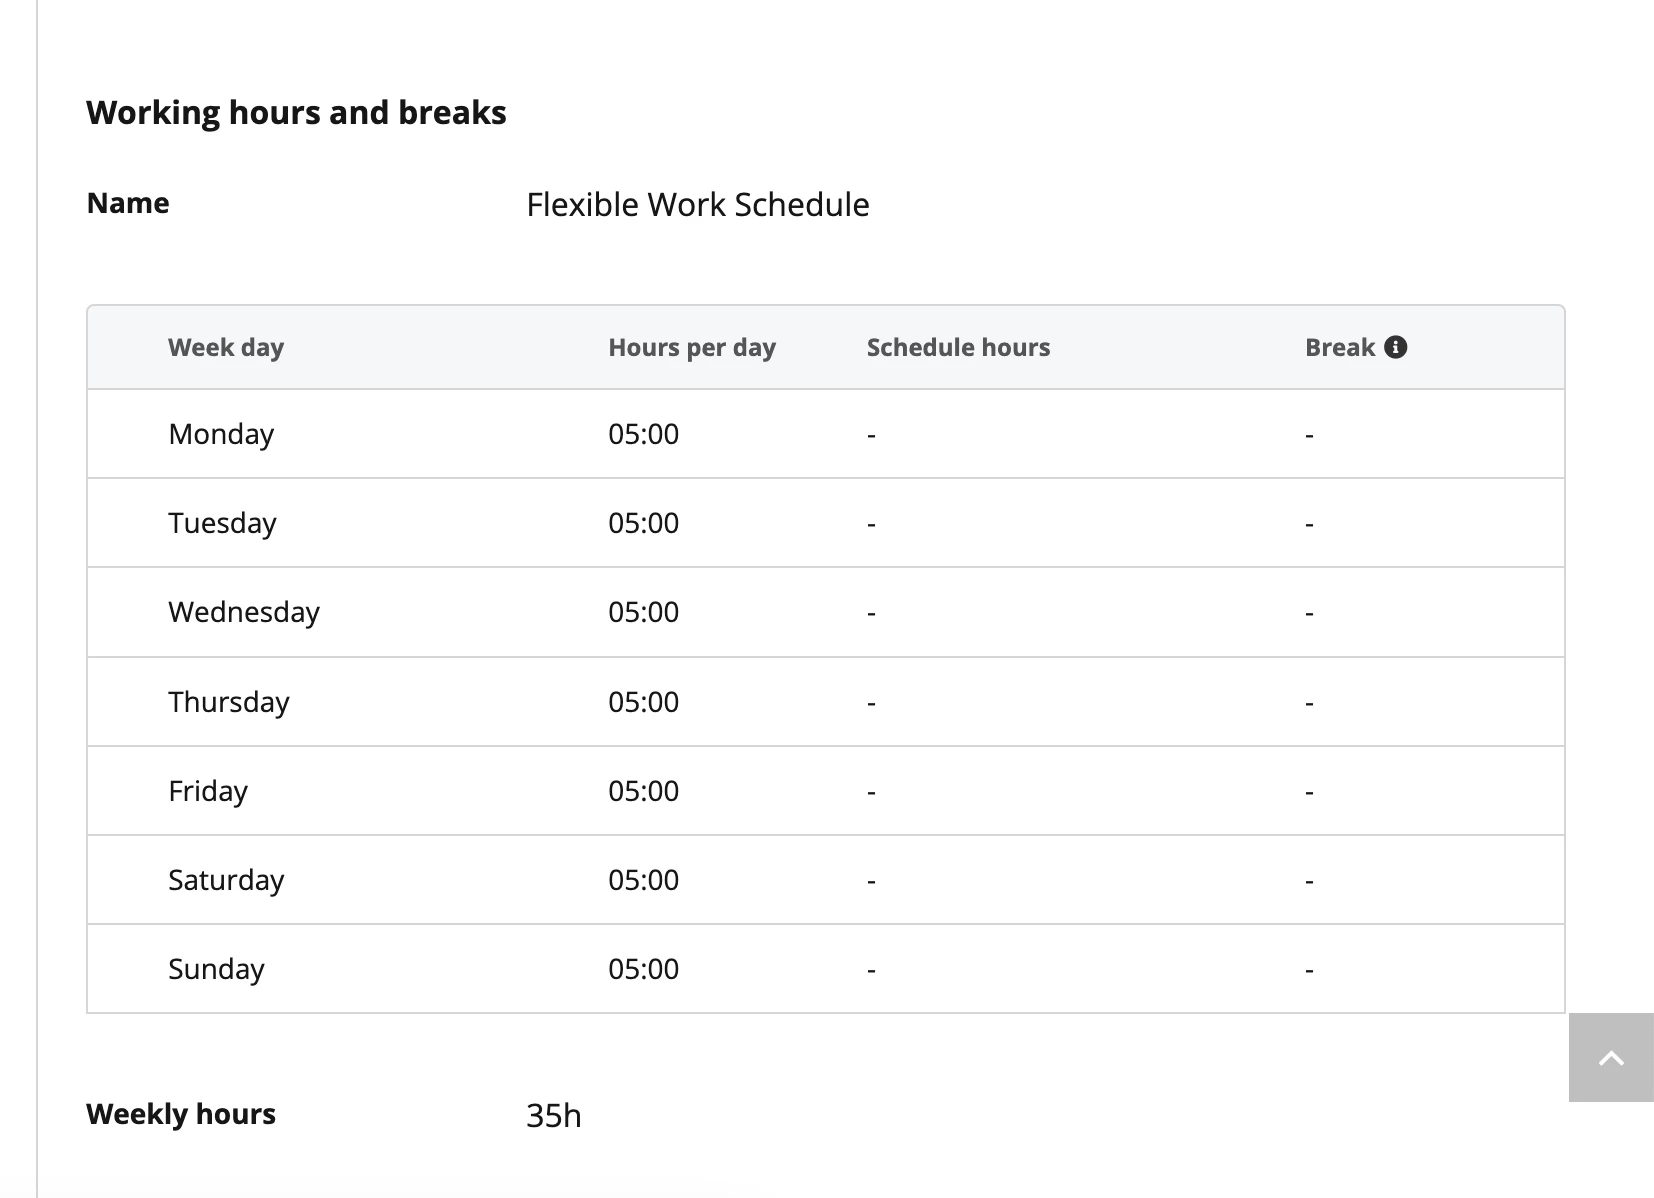Image resolution: width=1654 pixels, height=1198 pixels.
Task: Click Sunday's break dash value
Action: point(1310,971)
